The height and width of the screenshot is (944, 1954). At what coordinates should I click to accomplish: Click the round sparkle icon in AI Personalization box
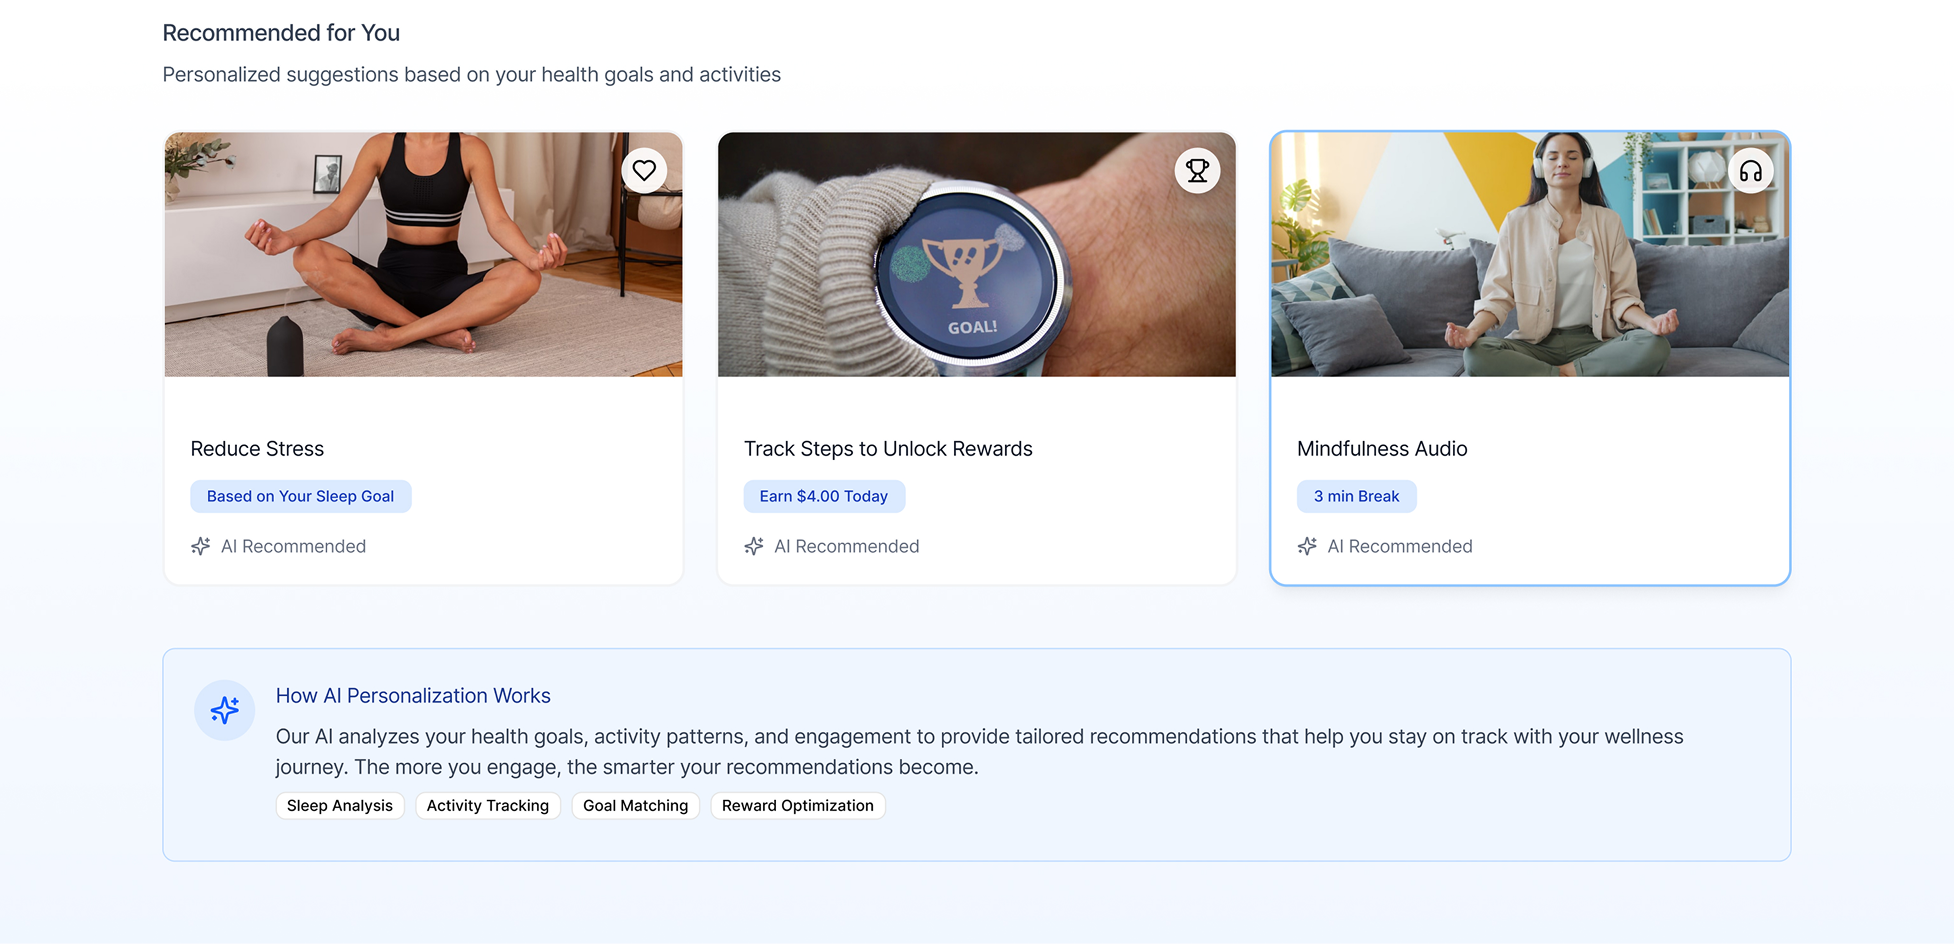[x=225, y=710]
